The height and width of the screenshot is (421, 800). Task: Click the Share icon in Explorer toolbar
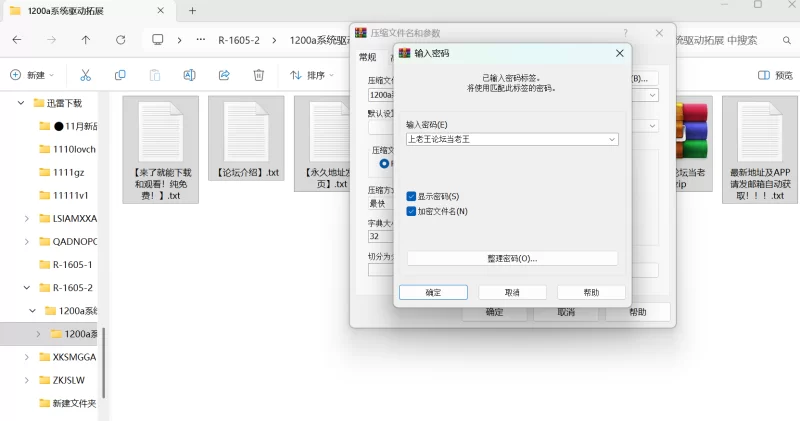pos(224,75)
